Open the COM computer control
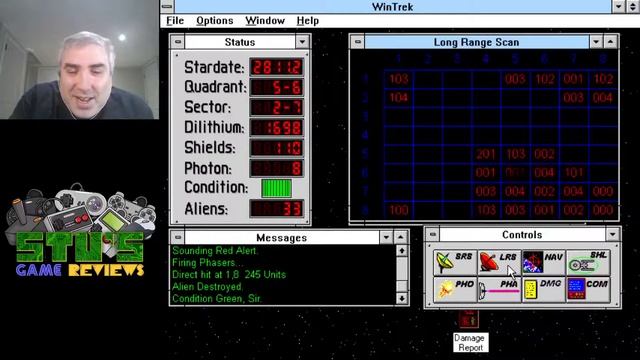 click(588, 289)
